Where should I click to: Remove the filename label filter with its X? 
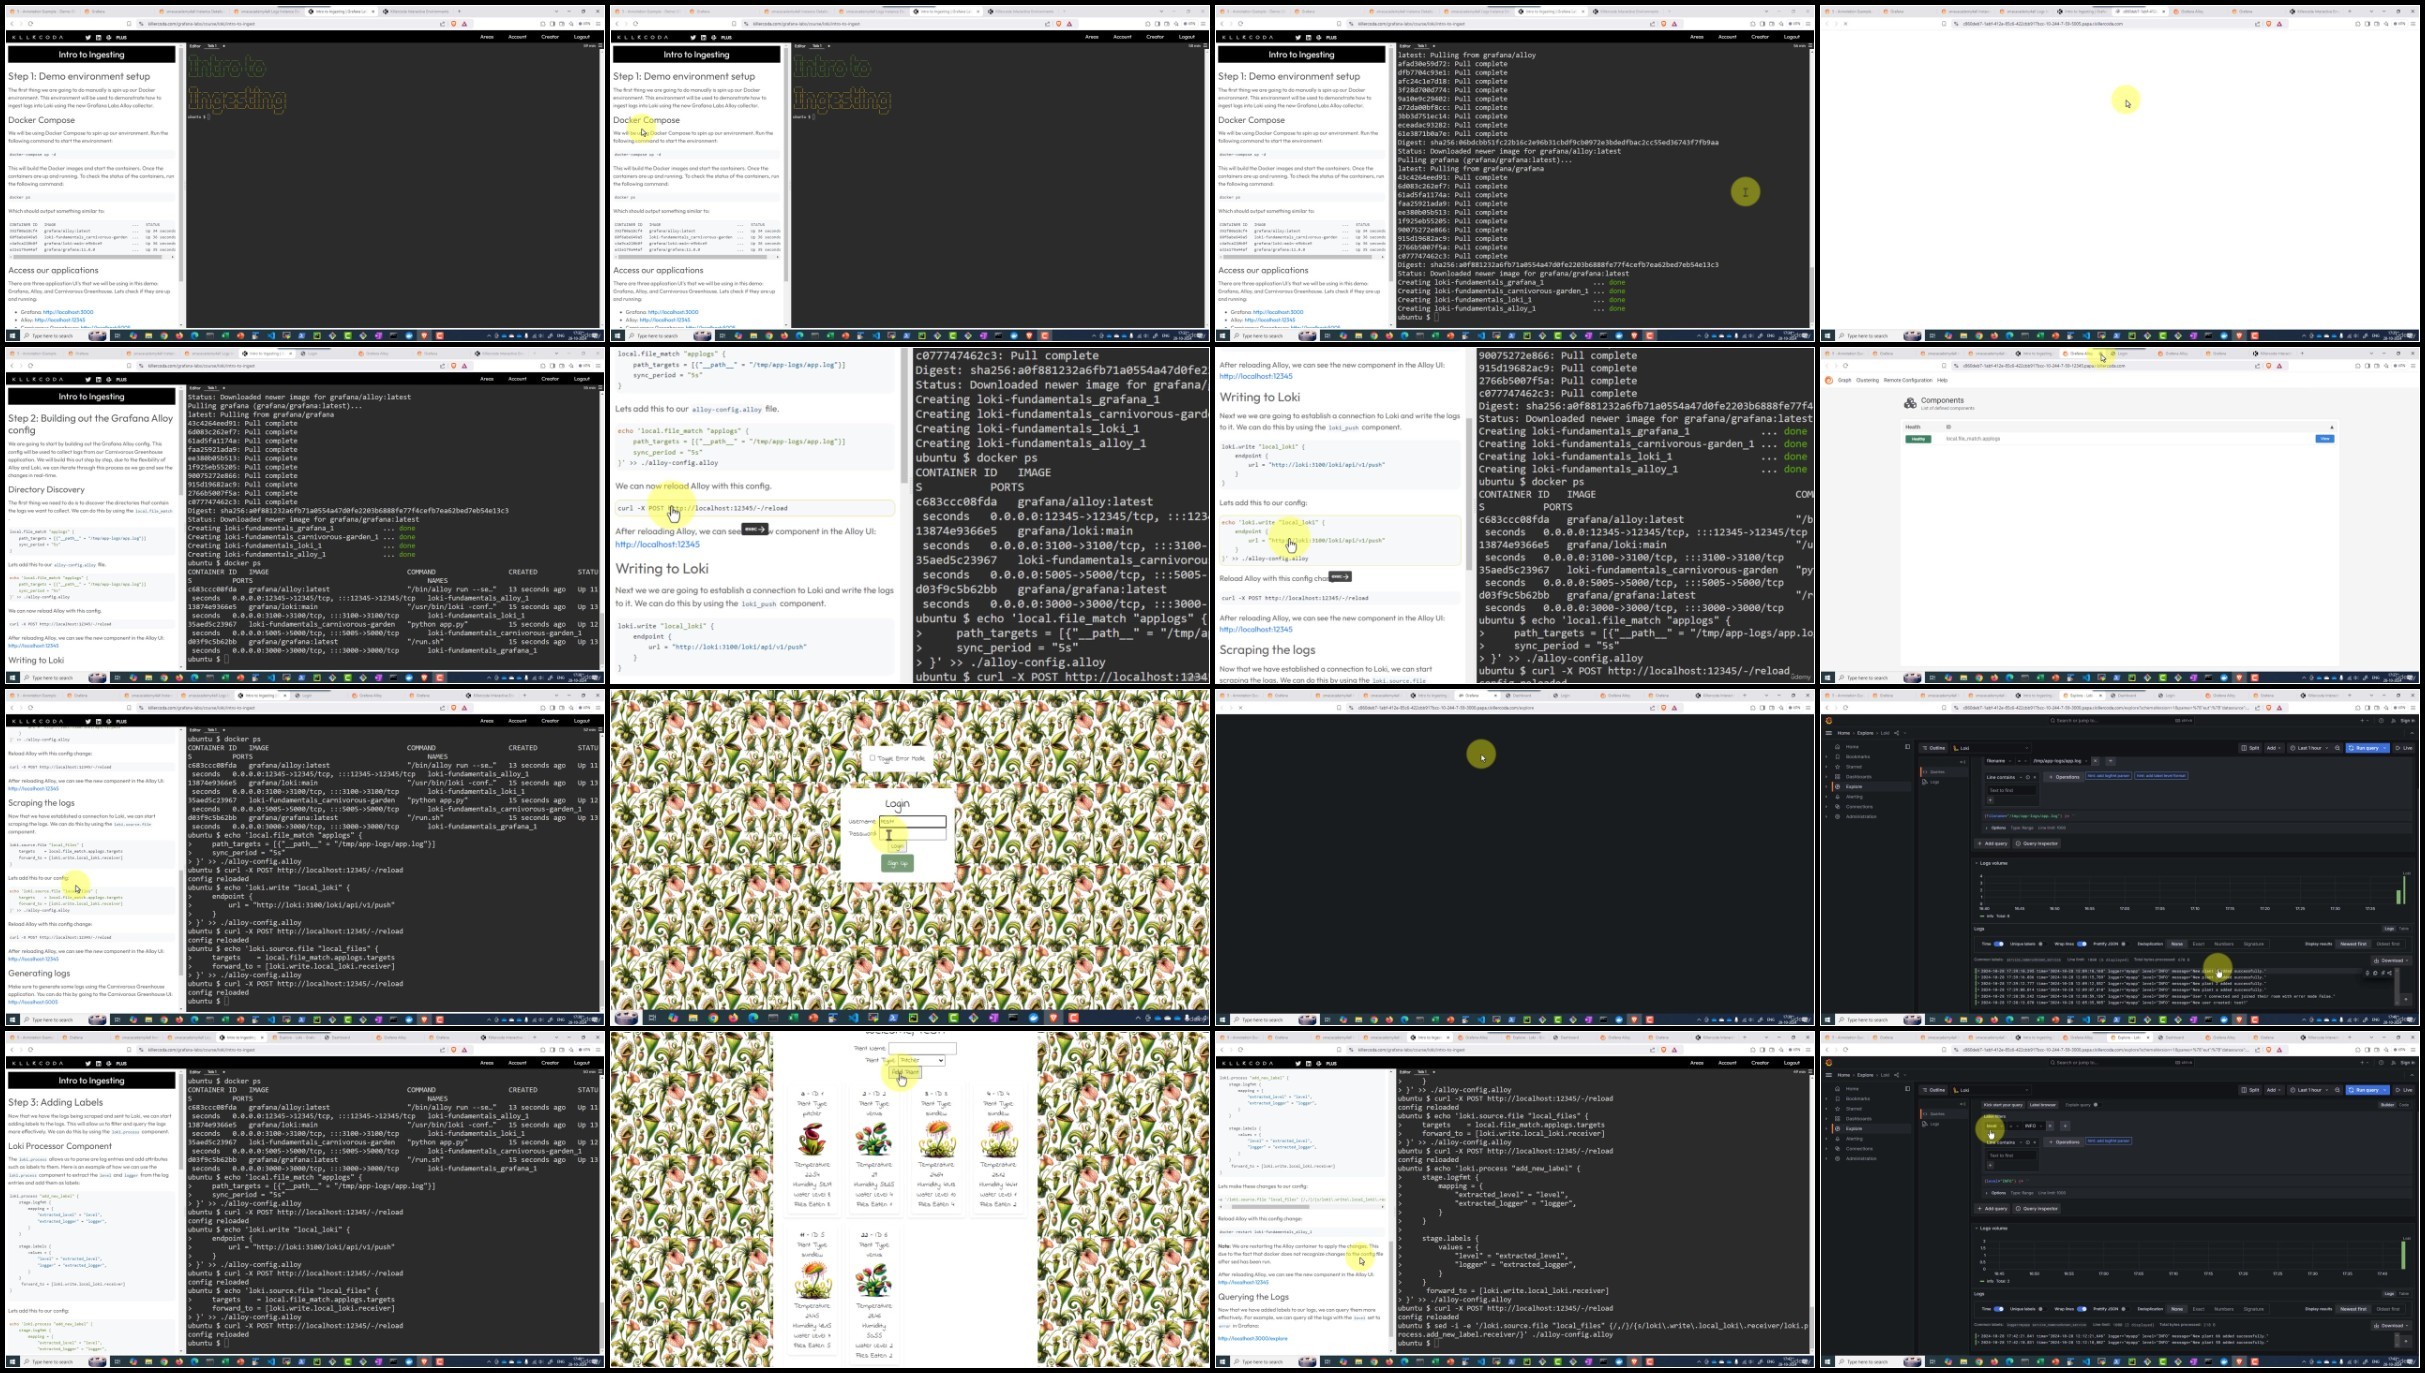[x=2096, y=761]
